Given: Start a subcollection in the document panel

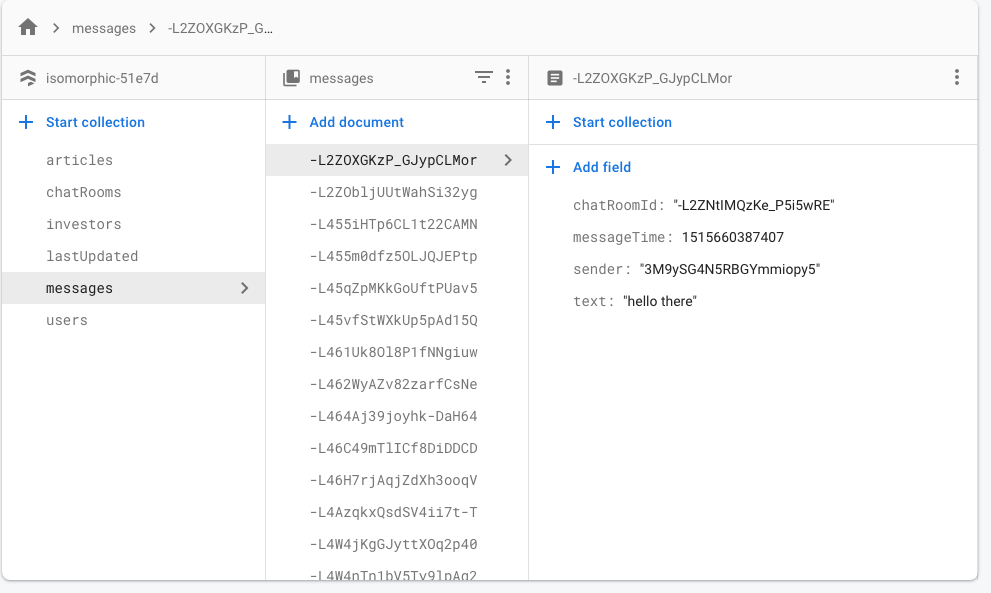Looking at the screenshot, I should click(622, 122).
